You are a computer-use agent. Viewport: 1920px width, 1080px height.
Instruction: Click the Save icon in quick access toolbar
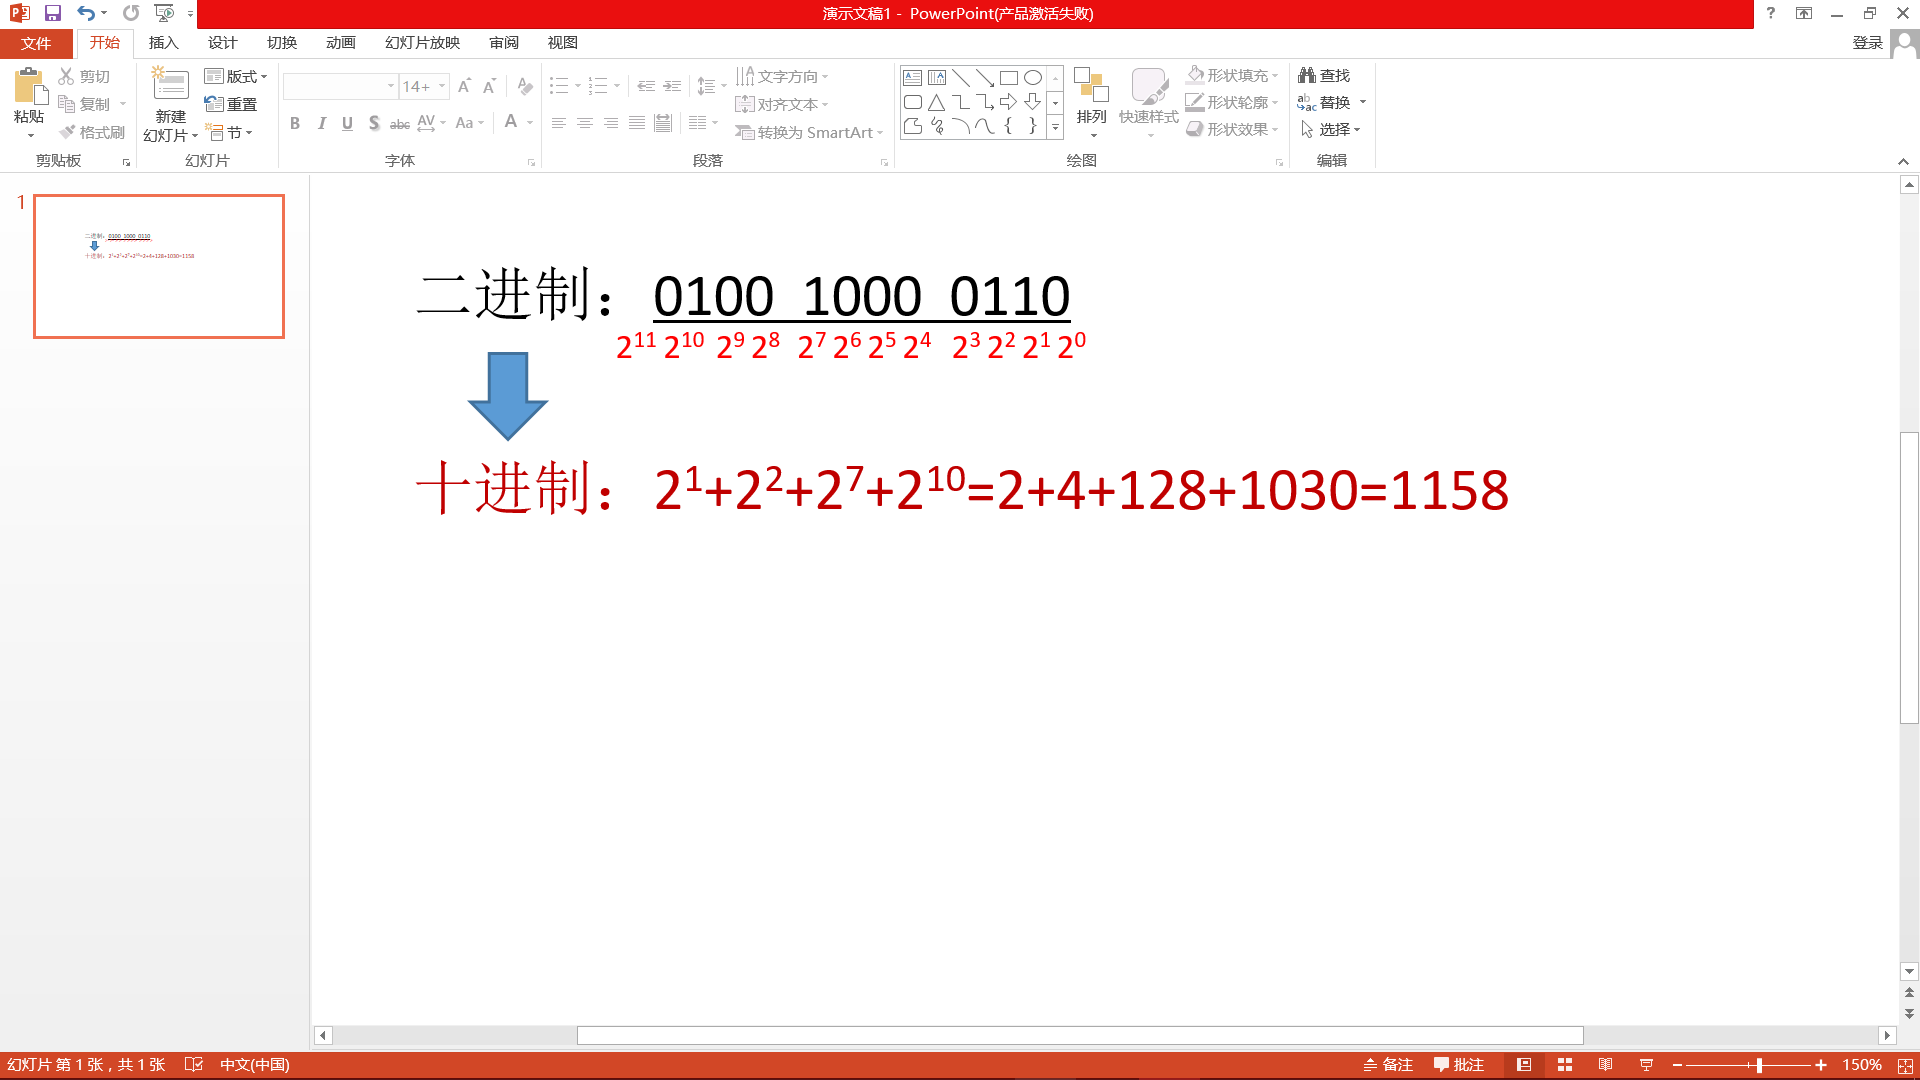point(53,13)
